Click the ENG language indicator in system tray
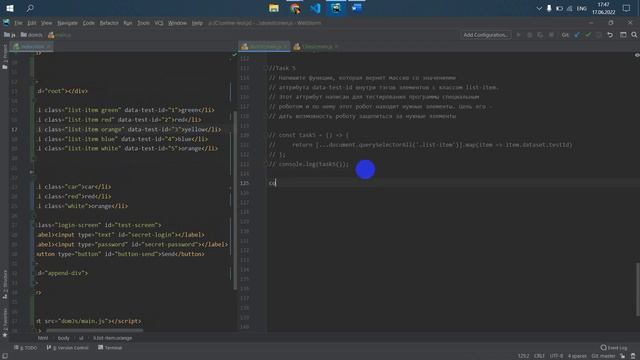Viewport: 640px width, 360px height. [x=582, y=8]
